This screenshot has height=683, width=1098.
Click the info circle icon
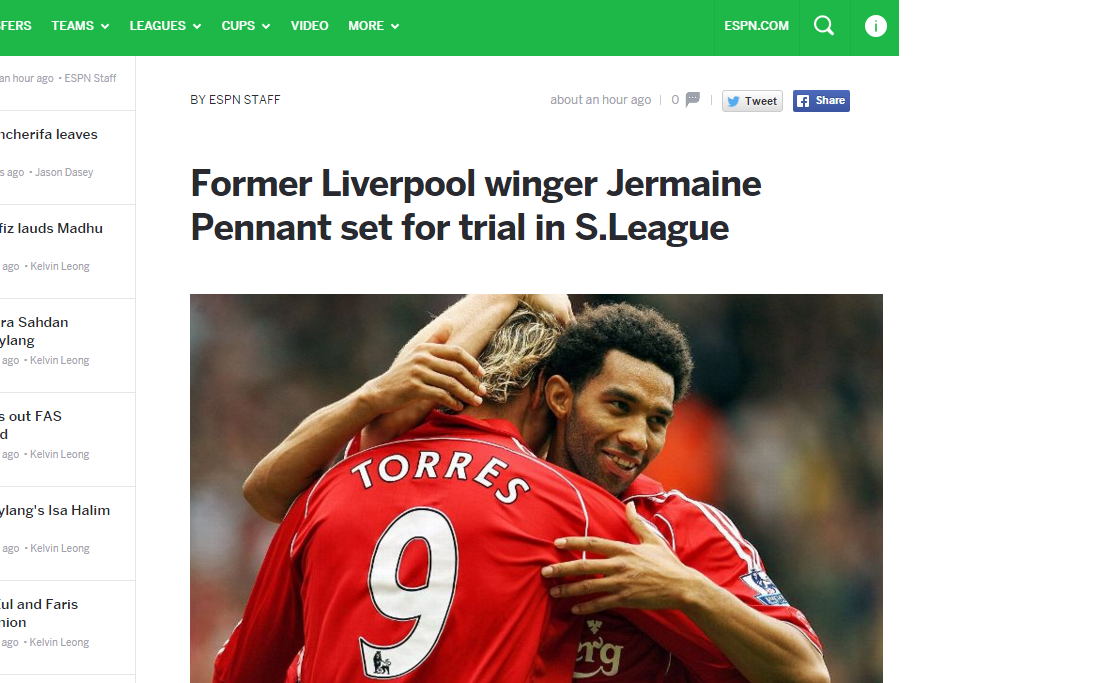pyautogui.click(x=875, y=26)
